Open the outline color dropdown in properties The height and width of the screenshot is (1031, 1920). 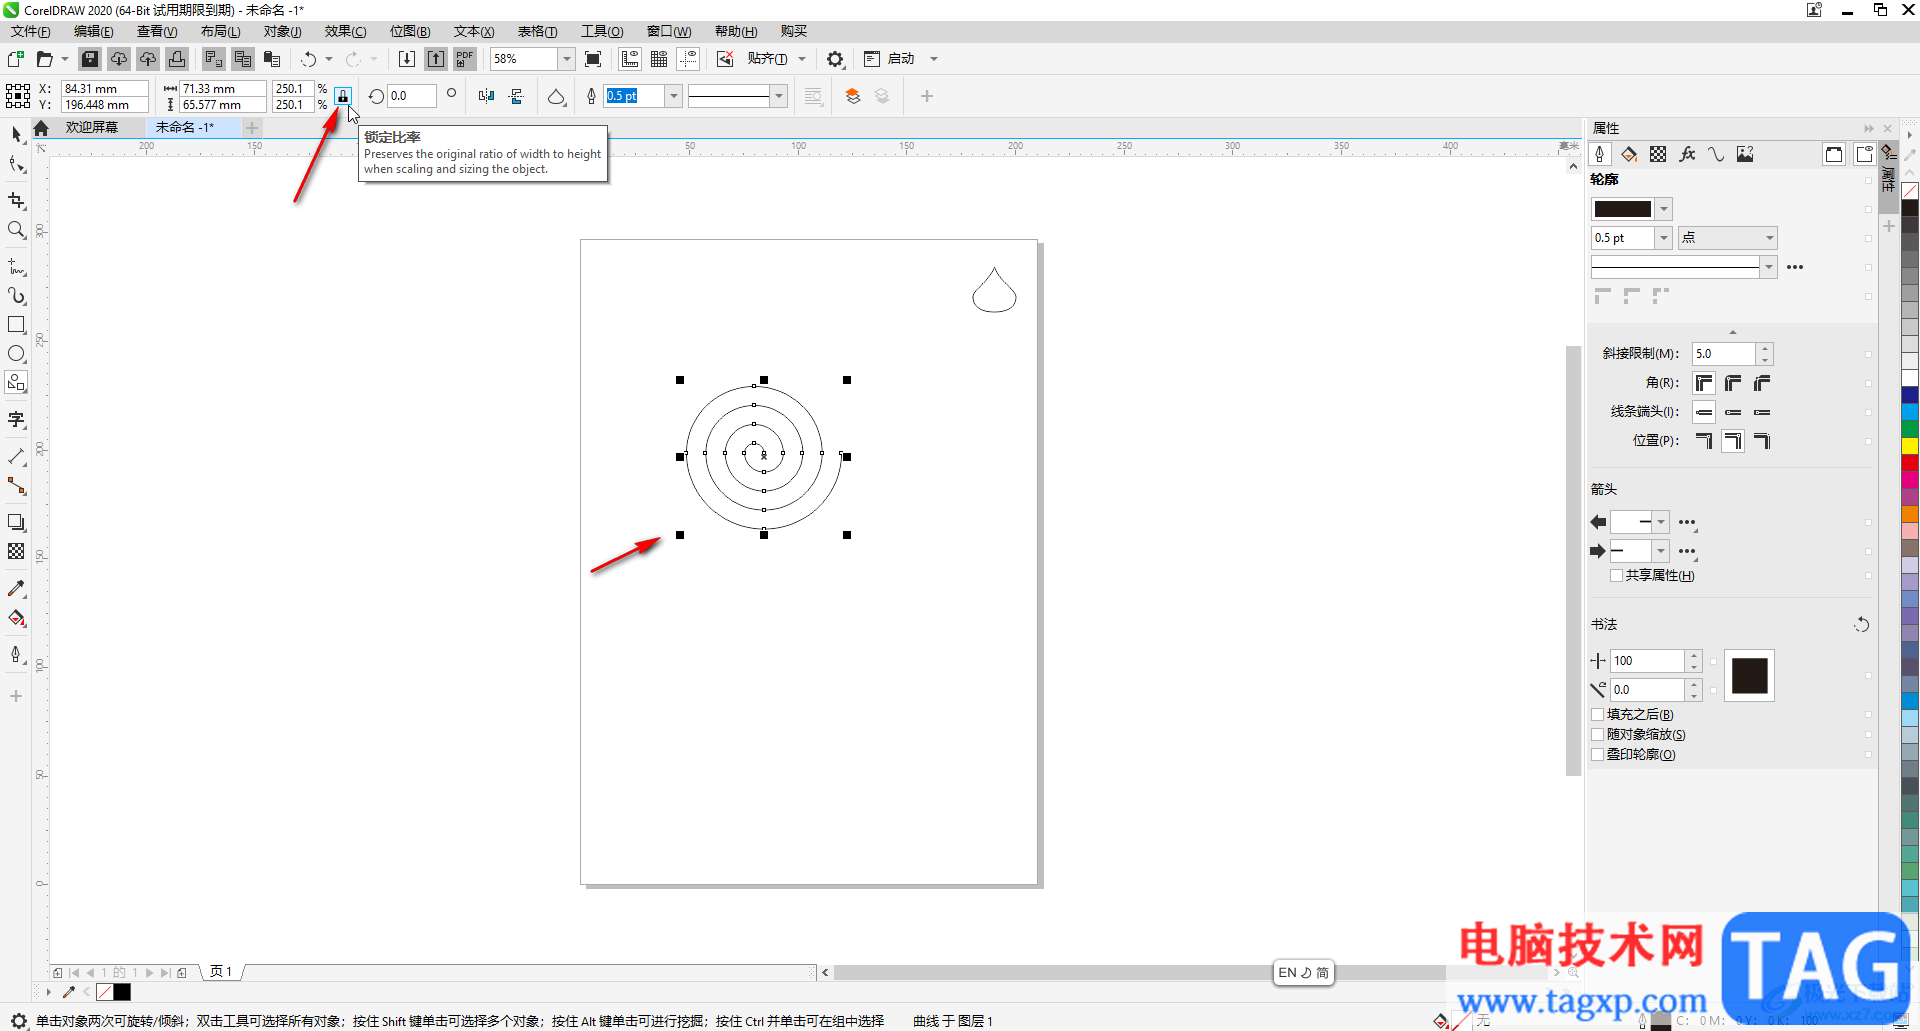pyautogui.click(x=1664, y=209)
